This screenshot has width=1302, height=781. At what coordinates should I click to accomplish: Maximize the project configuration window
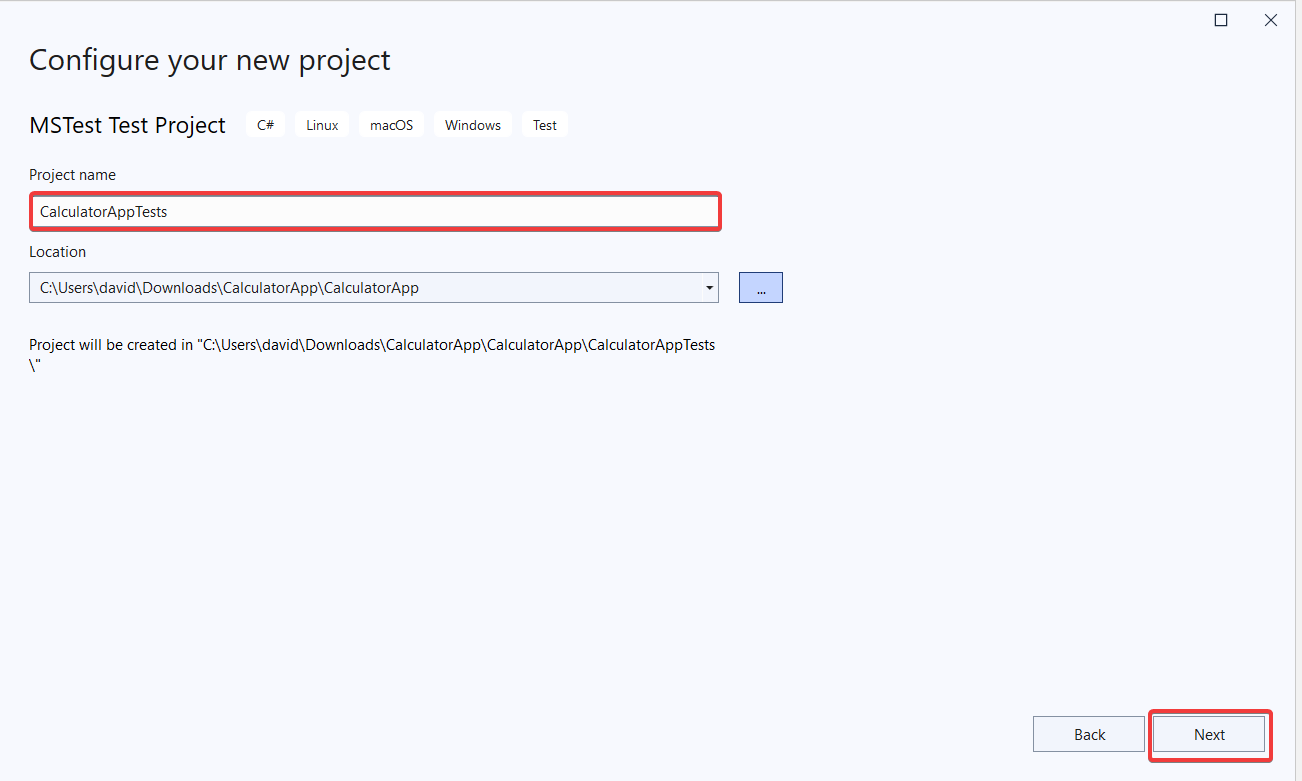[x=1220, y=19]
